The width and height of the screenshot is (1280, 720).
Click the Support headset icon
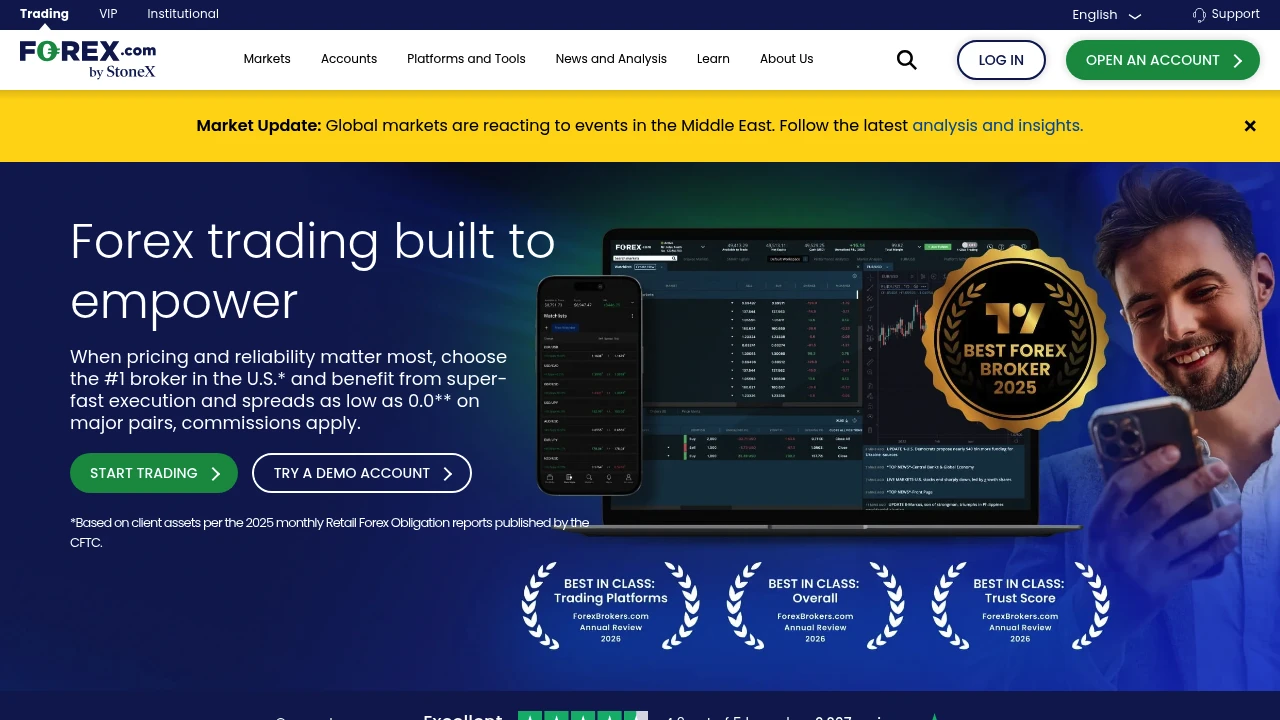(x=1199, y=15)
